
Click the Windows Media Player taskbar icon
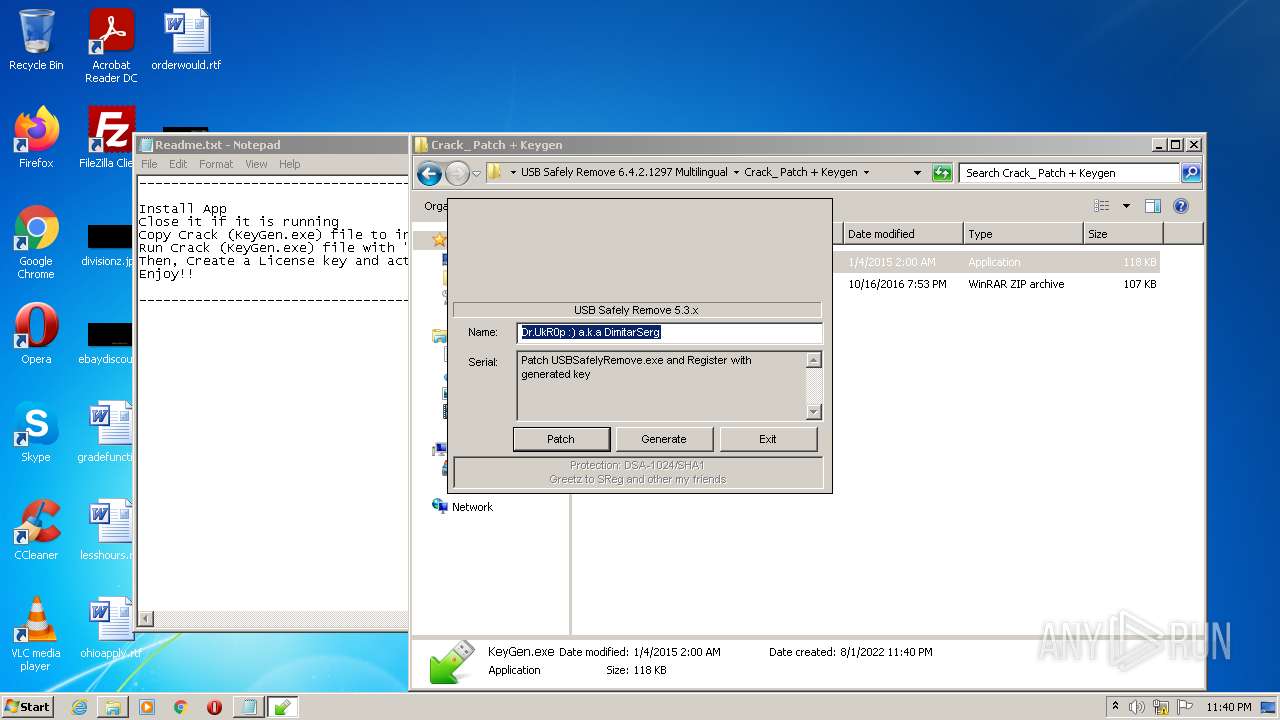click(147, 707)
